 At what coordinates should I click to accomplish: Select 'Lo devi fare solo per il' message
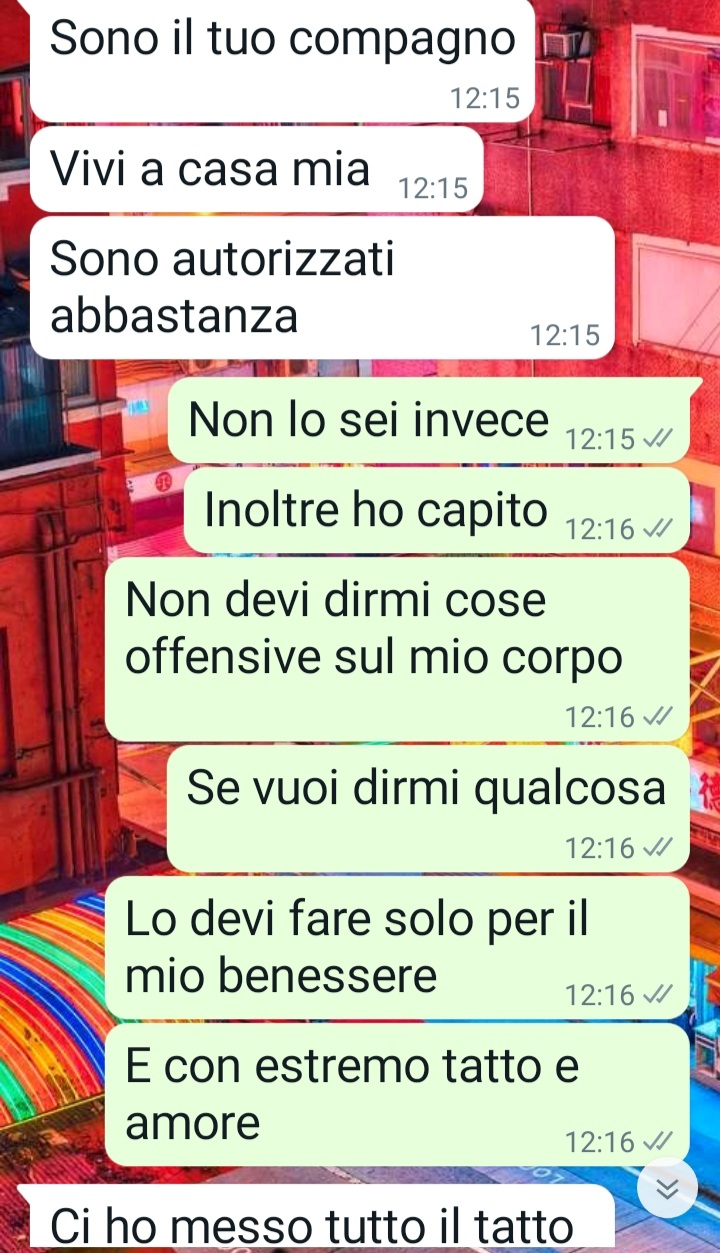tap(397, 947)
